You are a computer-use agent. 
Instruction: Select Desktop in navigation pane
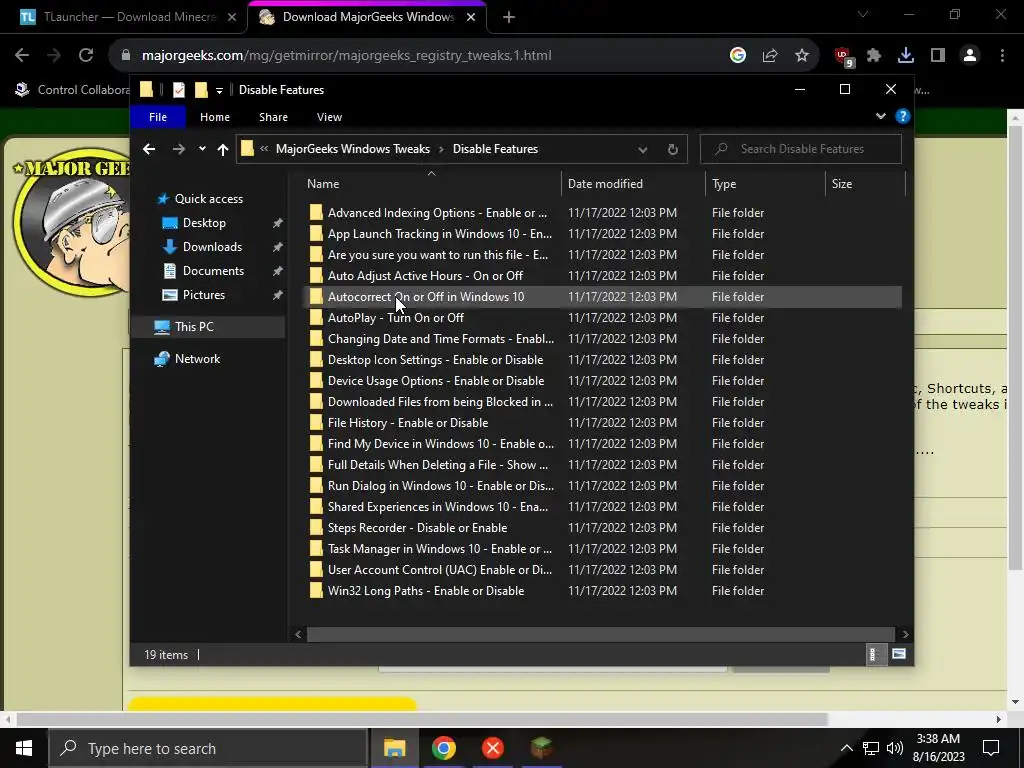point(204,223)
